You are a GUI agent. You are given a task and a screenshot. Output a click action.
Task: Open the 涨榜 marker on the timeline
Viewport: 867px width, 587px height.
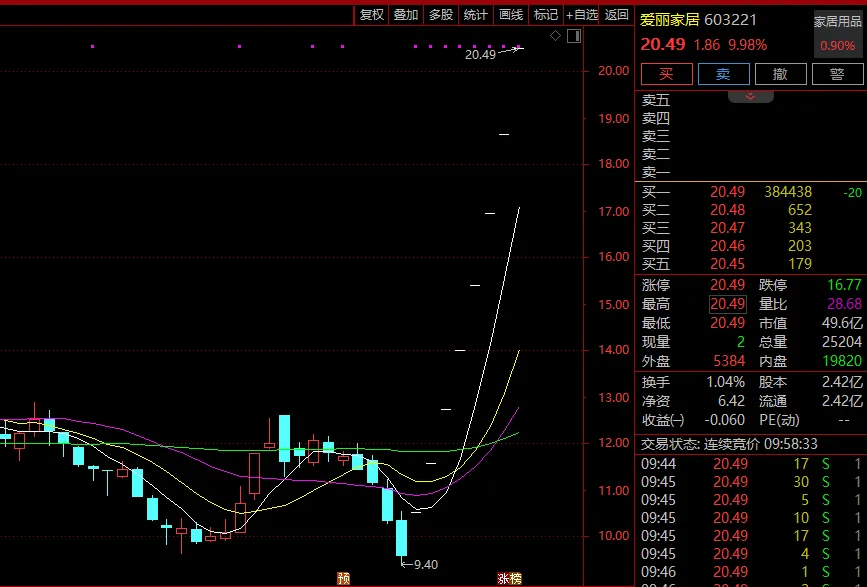click(509, 579)
